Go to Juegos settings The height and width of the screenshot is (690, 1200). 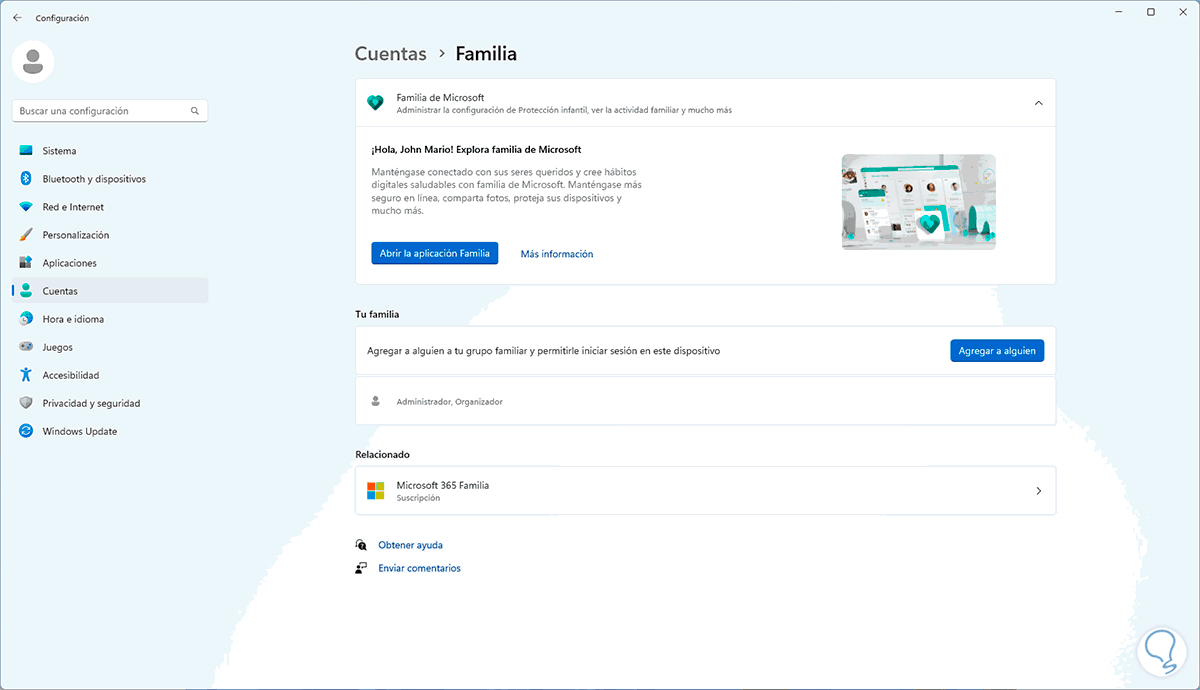tap(110, 347)
